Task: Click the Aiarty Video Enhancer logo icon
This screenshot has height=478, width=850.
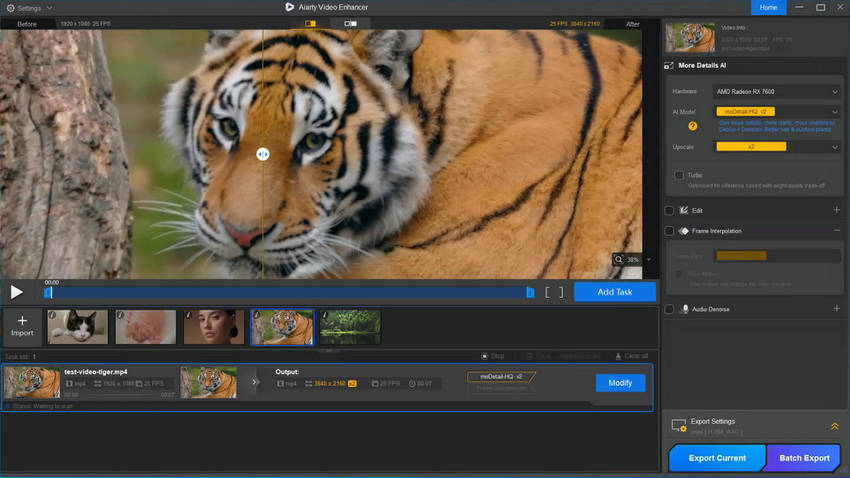Action: tap(289, 7)
